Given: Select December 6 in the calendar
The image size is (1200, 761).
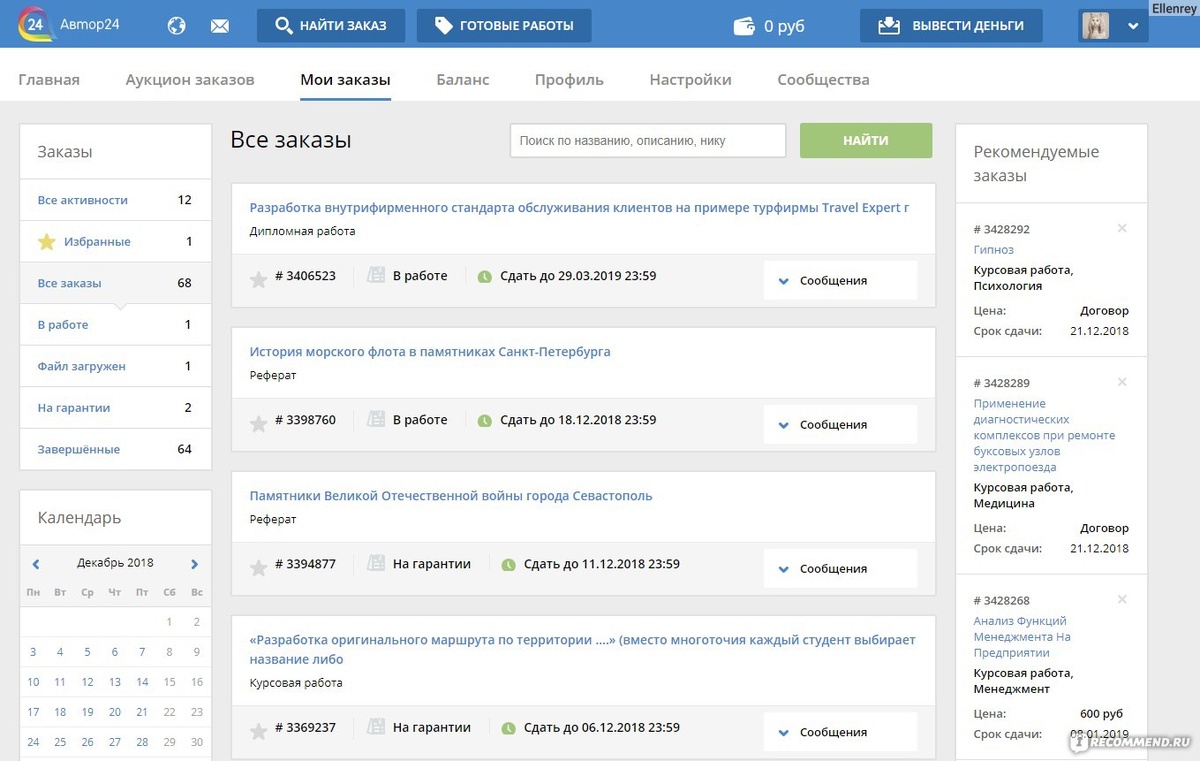Looking at the screenshot, I should pyautogui.click(x=115, y=652).
